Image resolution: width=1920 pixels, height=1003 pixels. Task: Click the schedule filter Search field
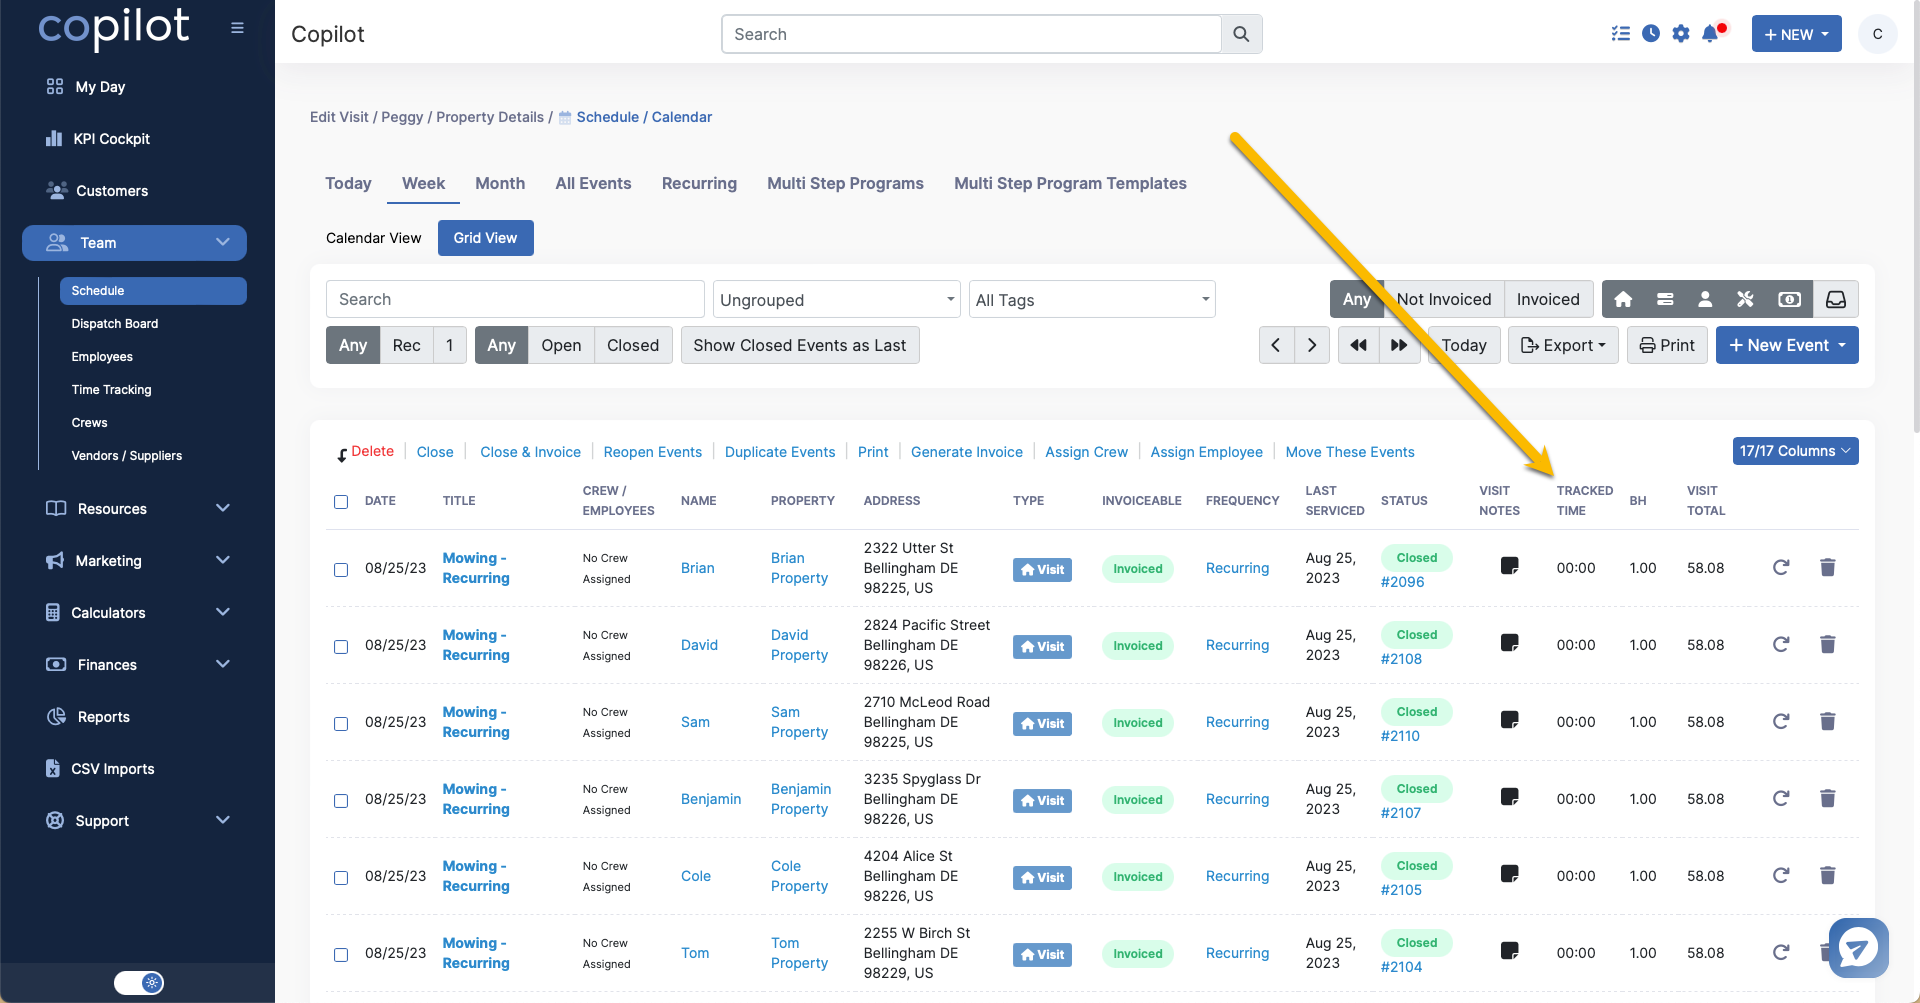515,299
